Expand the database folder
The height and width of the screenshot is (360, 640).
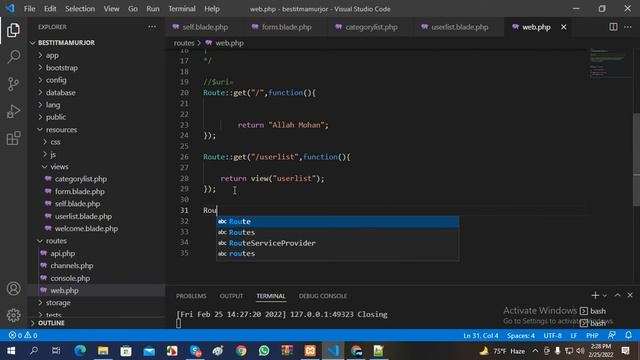(60, 93)
